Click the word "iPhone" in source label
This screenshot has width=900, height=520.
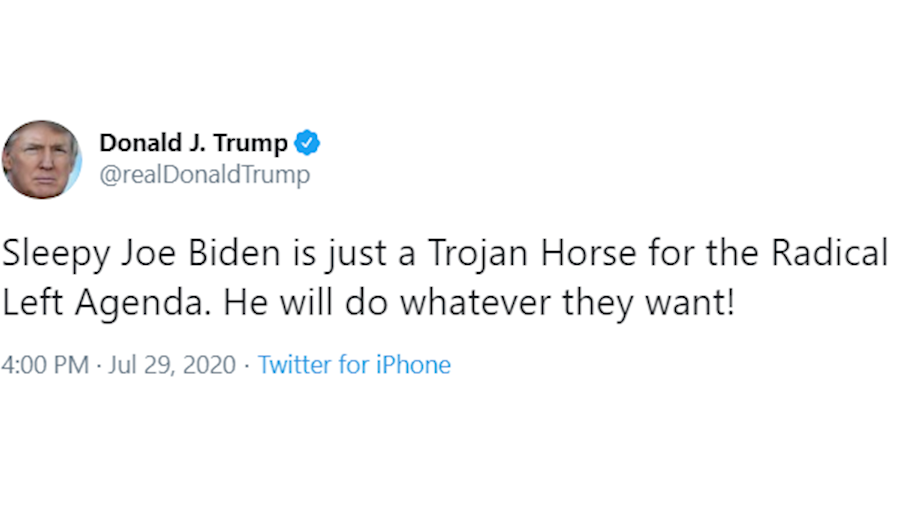click(x=413, y=365)
